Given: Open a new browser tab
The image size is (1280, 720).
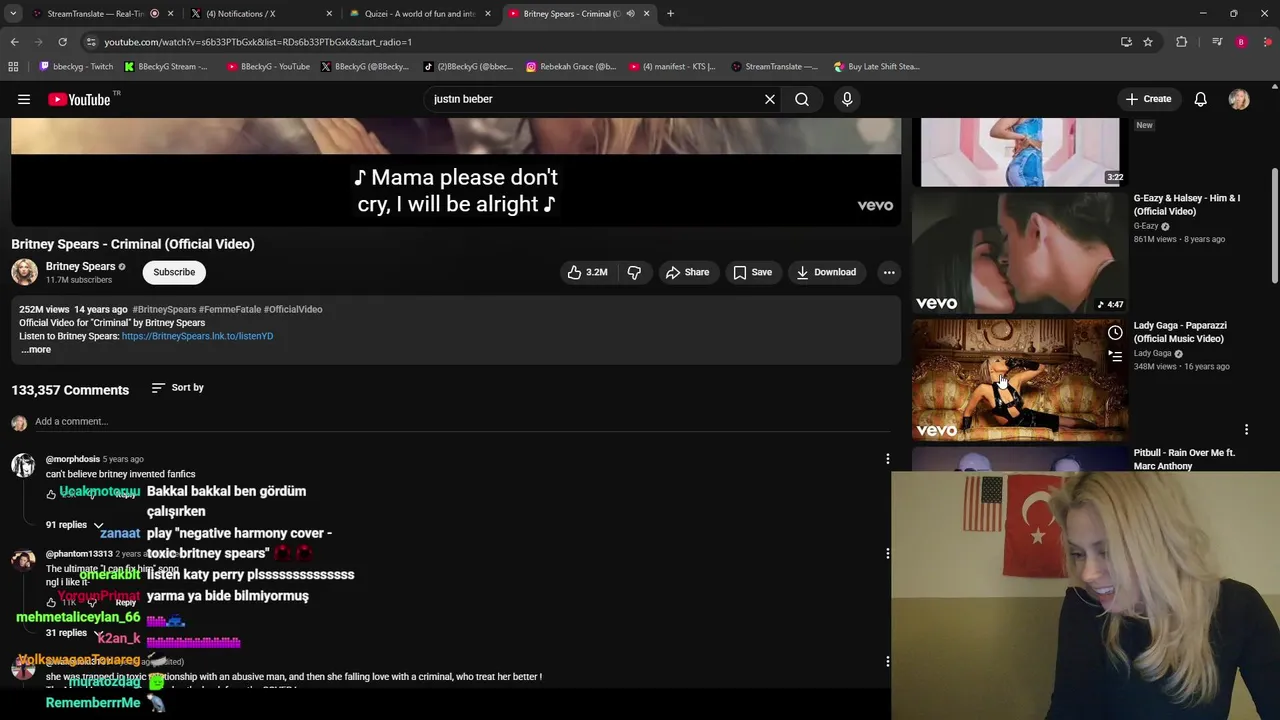Looking at the screenshot, I should tap(670, 14).
